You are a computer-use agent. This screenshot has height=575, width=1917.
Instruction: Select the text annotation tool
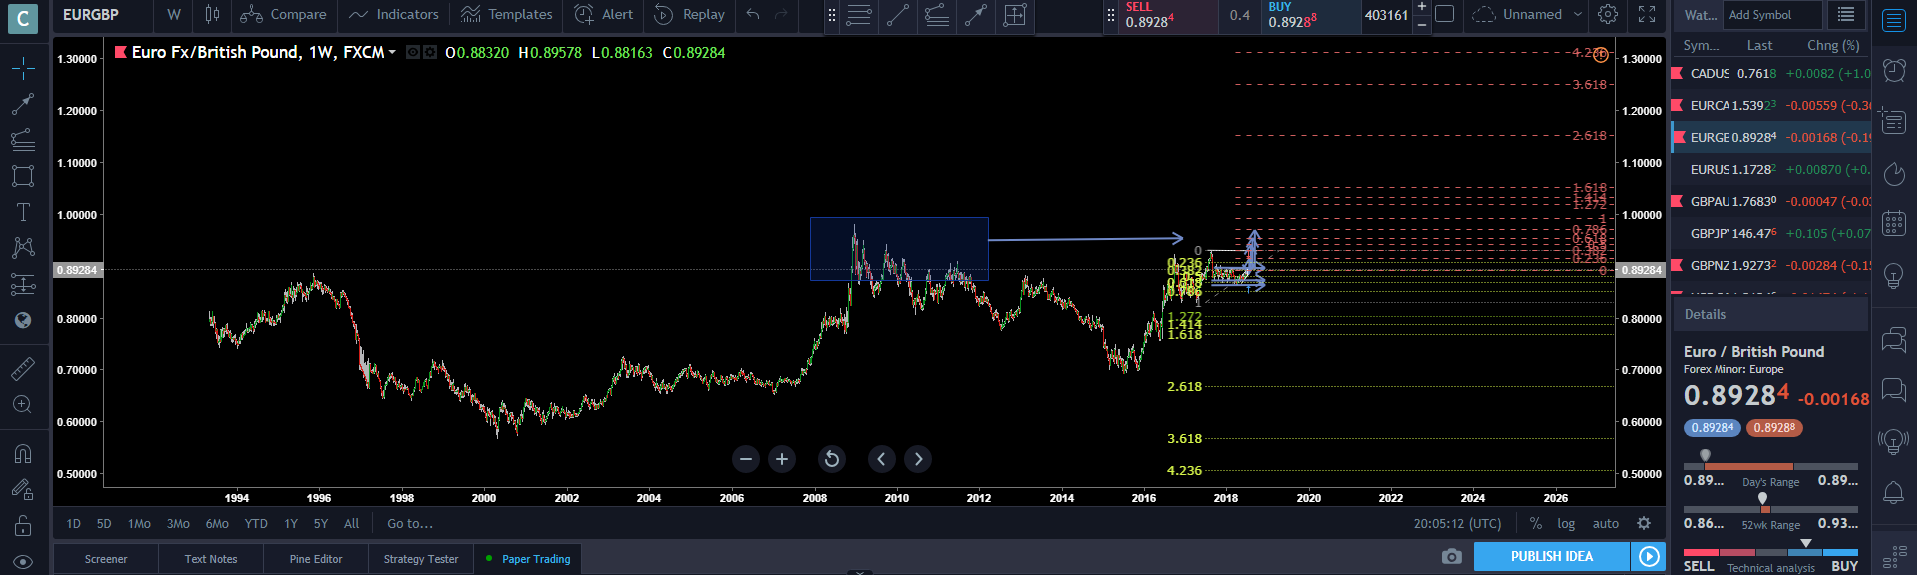click(x=23, y=212)
